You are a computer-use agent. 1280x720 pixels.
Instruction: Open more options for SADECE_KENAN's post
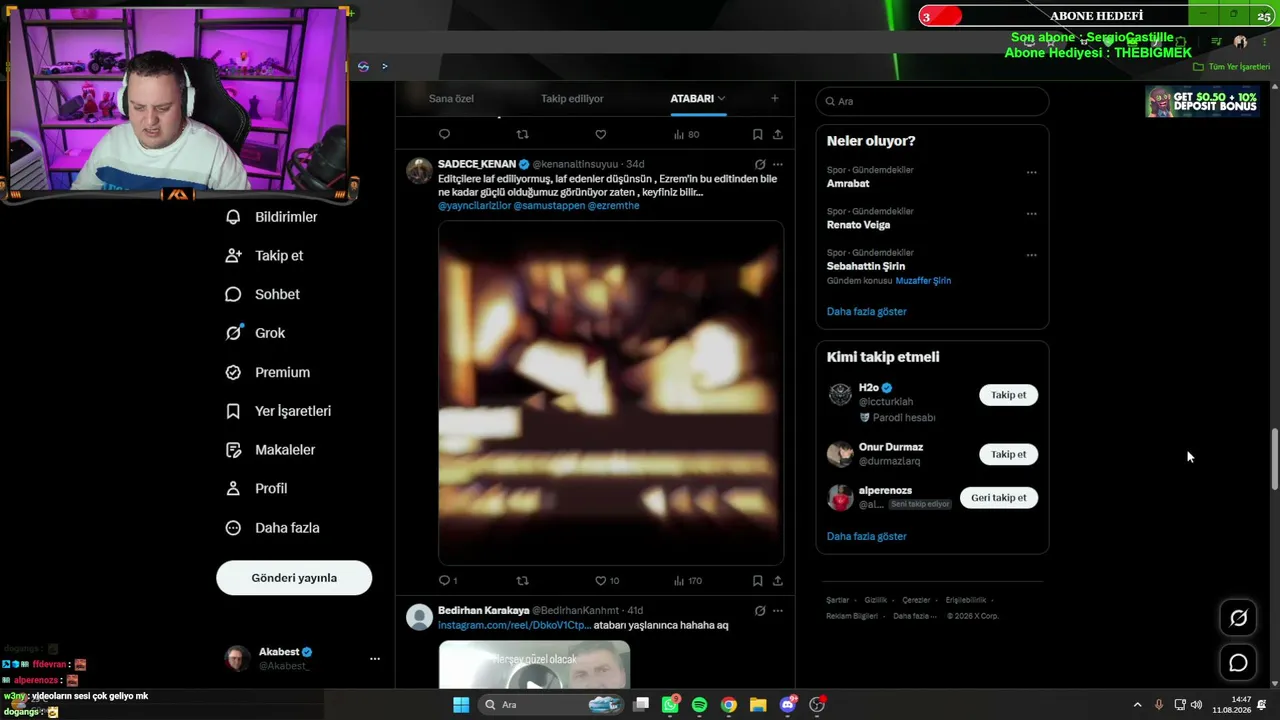point(778,164)
